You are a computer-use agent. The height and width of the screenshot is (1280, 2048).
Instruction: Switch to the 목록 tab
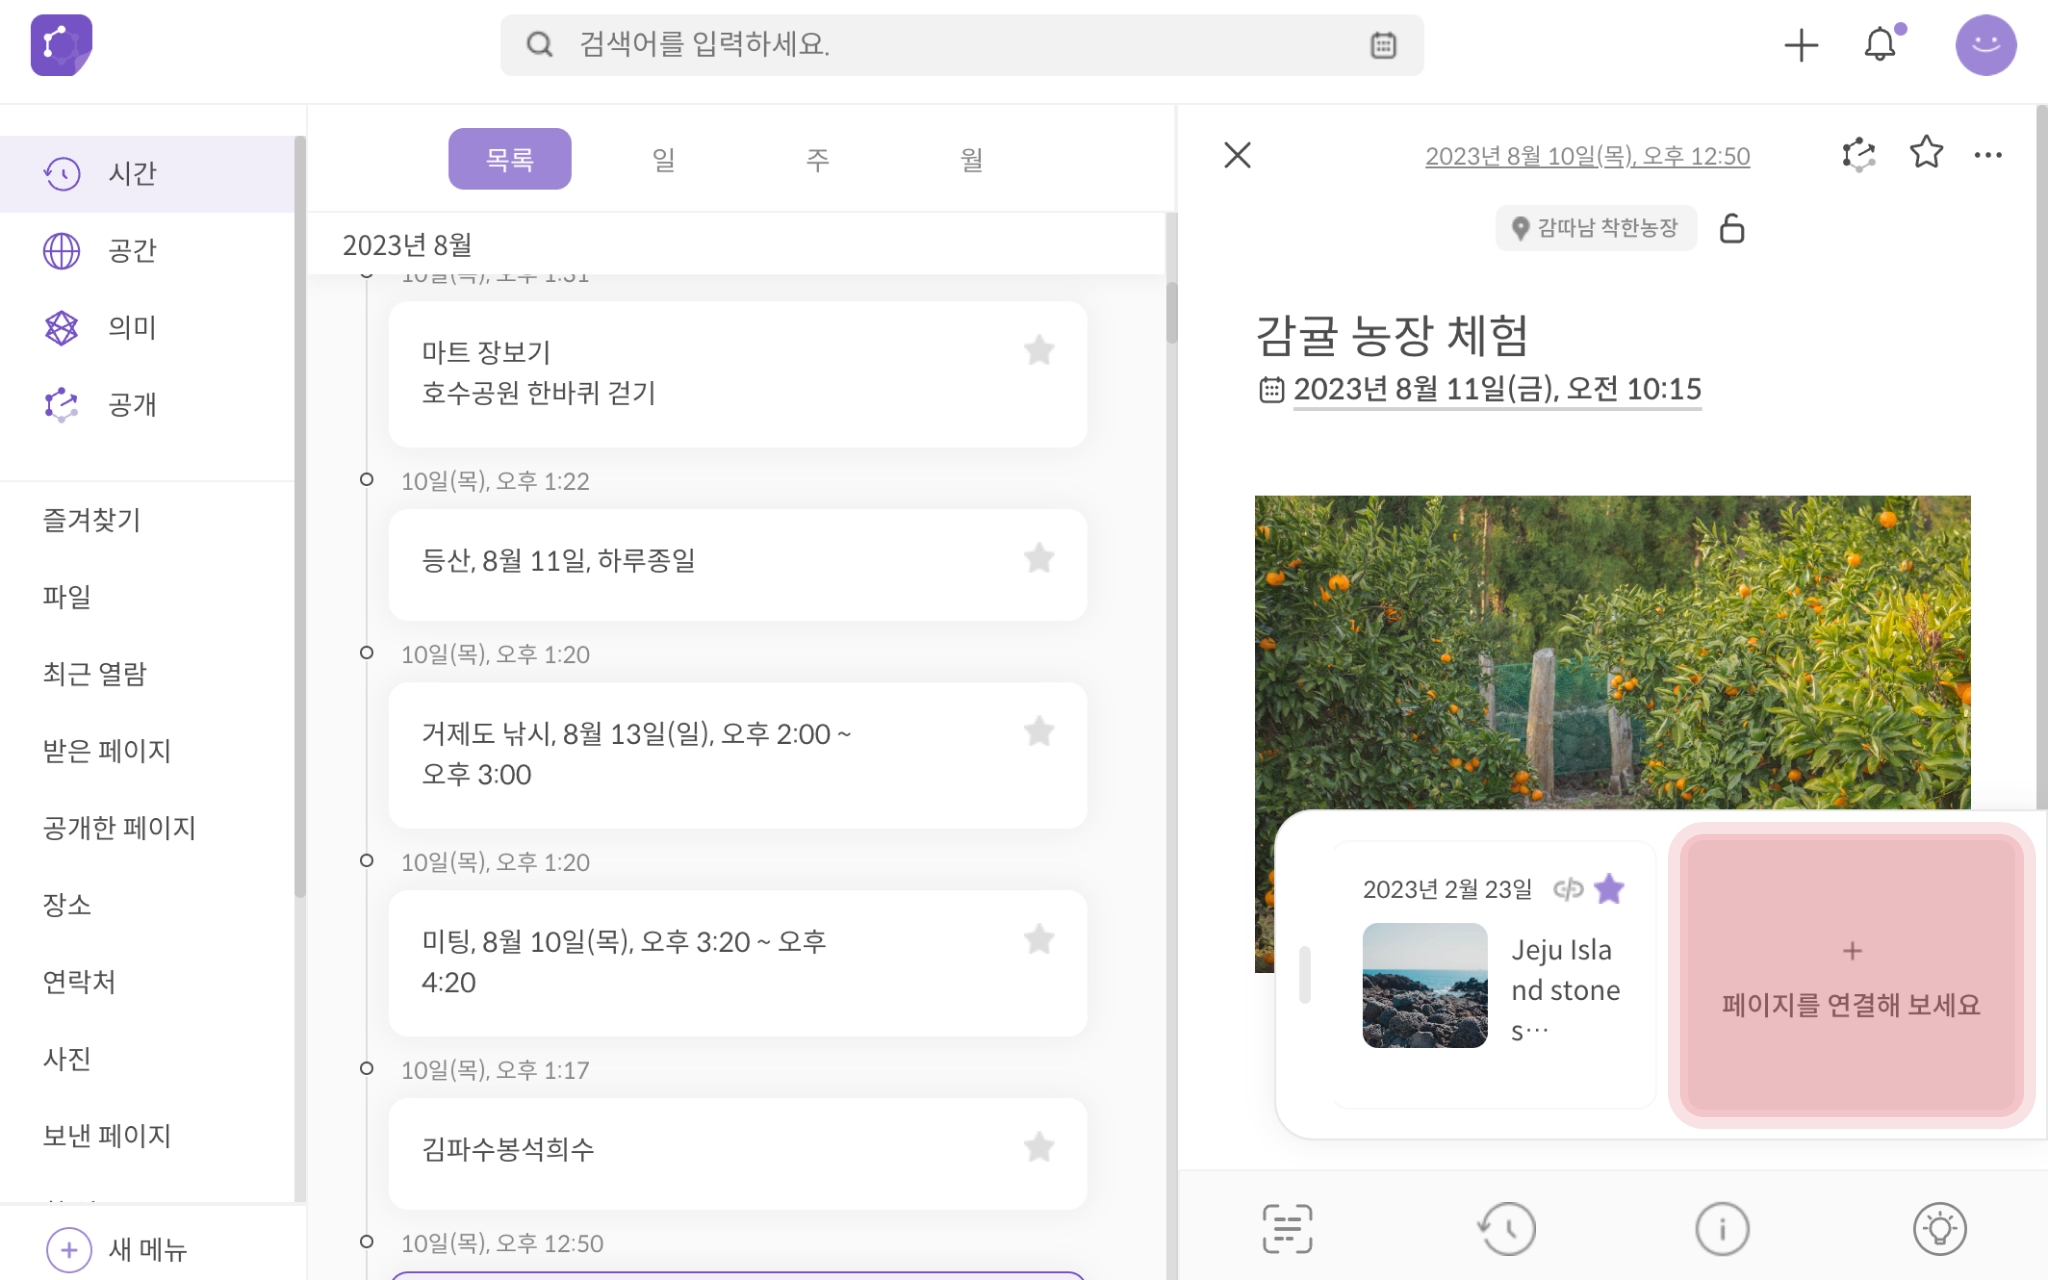point(510,159)
